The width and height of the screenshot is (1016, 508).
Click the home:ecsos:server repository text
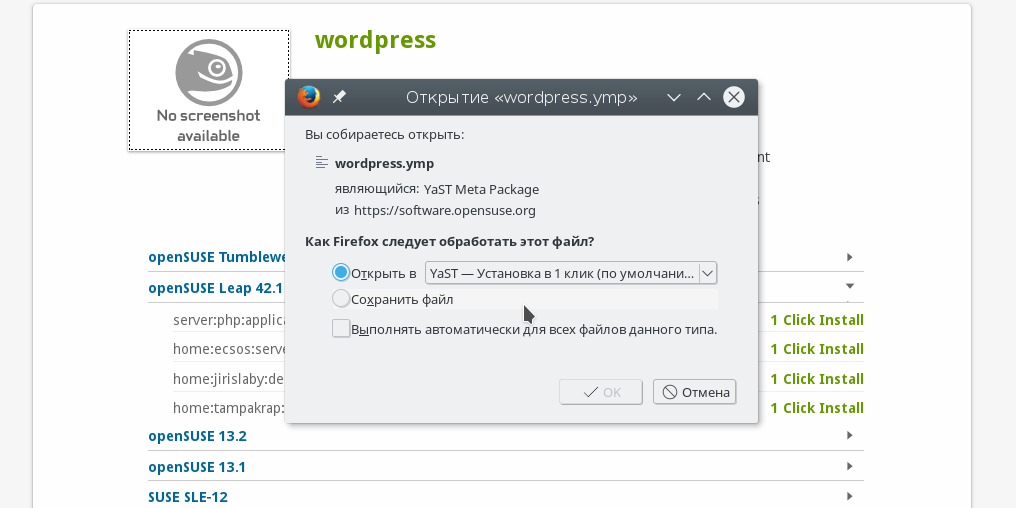(229, 349)
